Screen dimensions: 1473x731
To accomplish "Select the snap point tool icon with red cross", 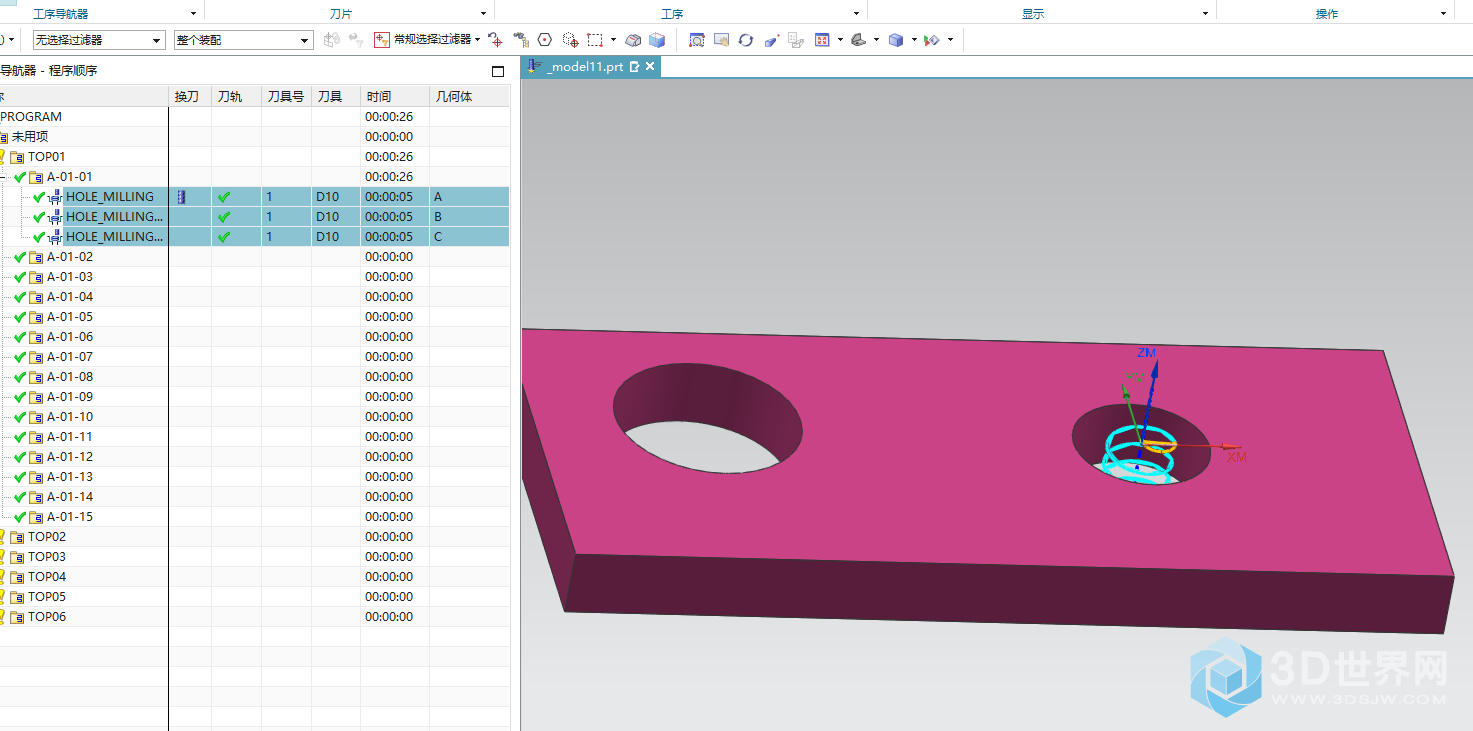I will pyautogui.click(x=495, y=40).
